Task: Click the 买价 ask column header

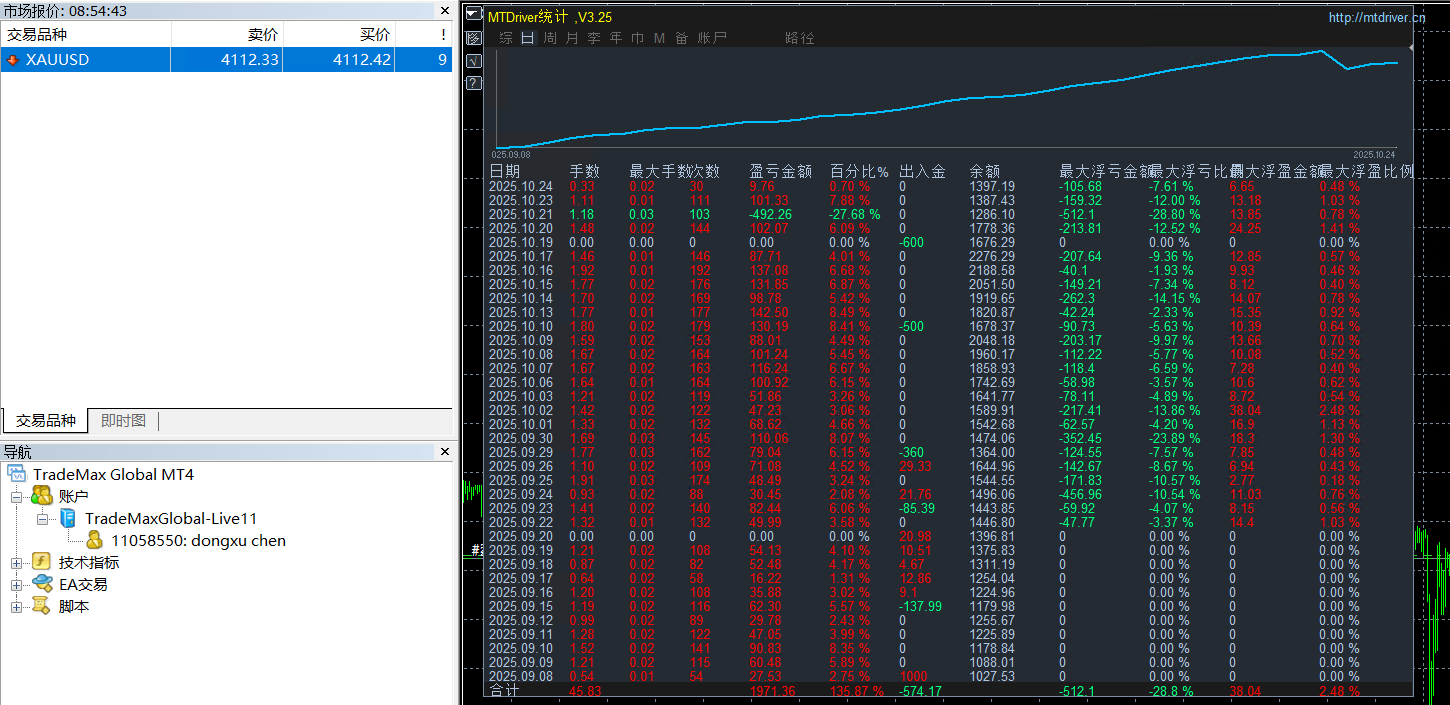Action: tap(339, 34)
